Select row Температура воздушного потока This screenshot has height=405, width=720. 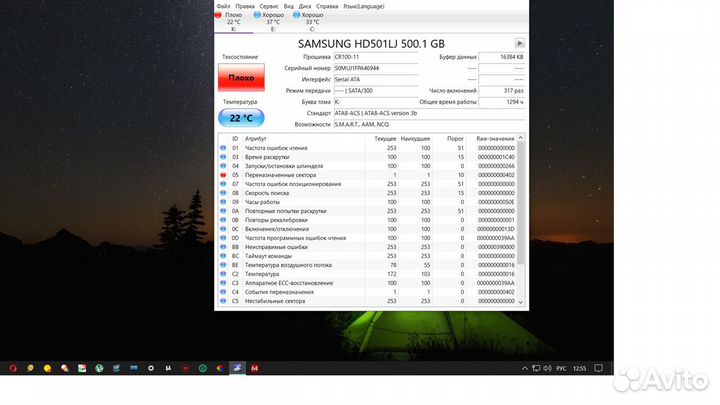coord(368,265)
